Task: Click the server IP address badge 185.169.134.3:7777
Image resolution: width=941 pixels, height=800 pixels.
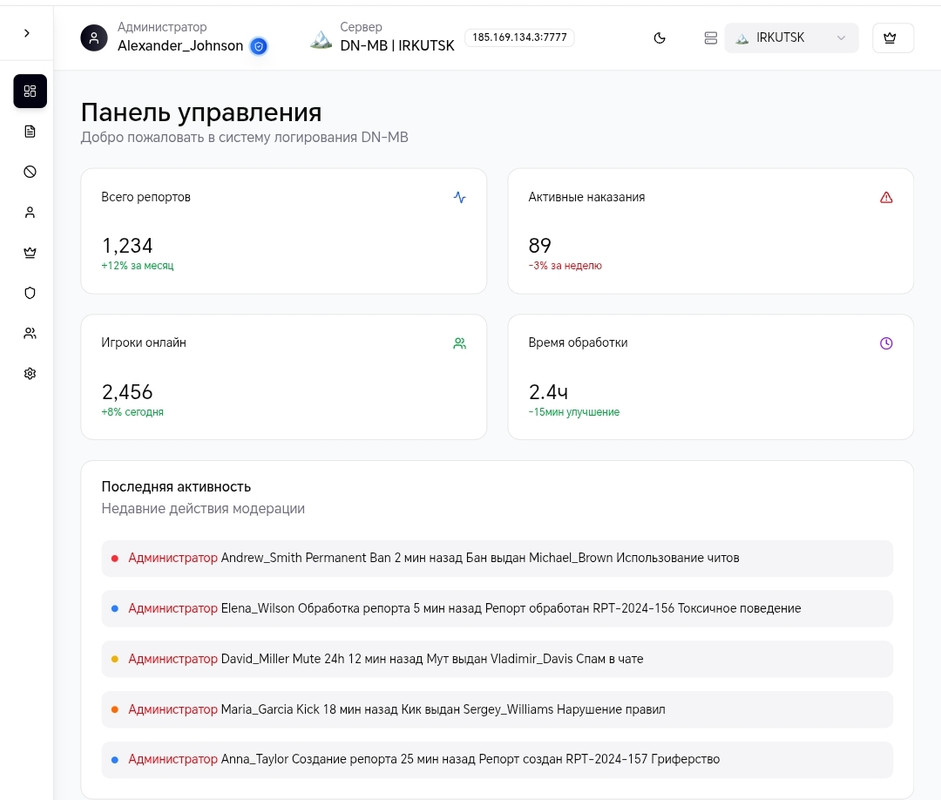Action: coord(519,37)
